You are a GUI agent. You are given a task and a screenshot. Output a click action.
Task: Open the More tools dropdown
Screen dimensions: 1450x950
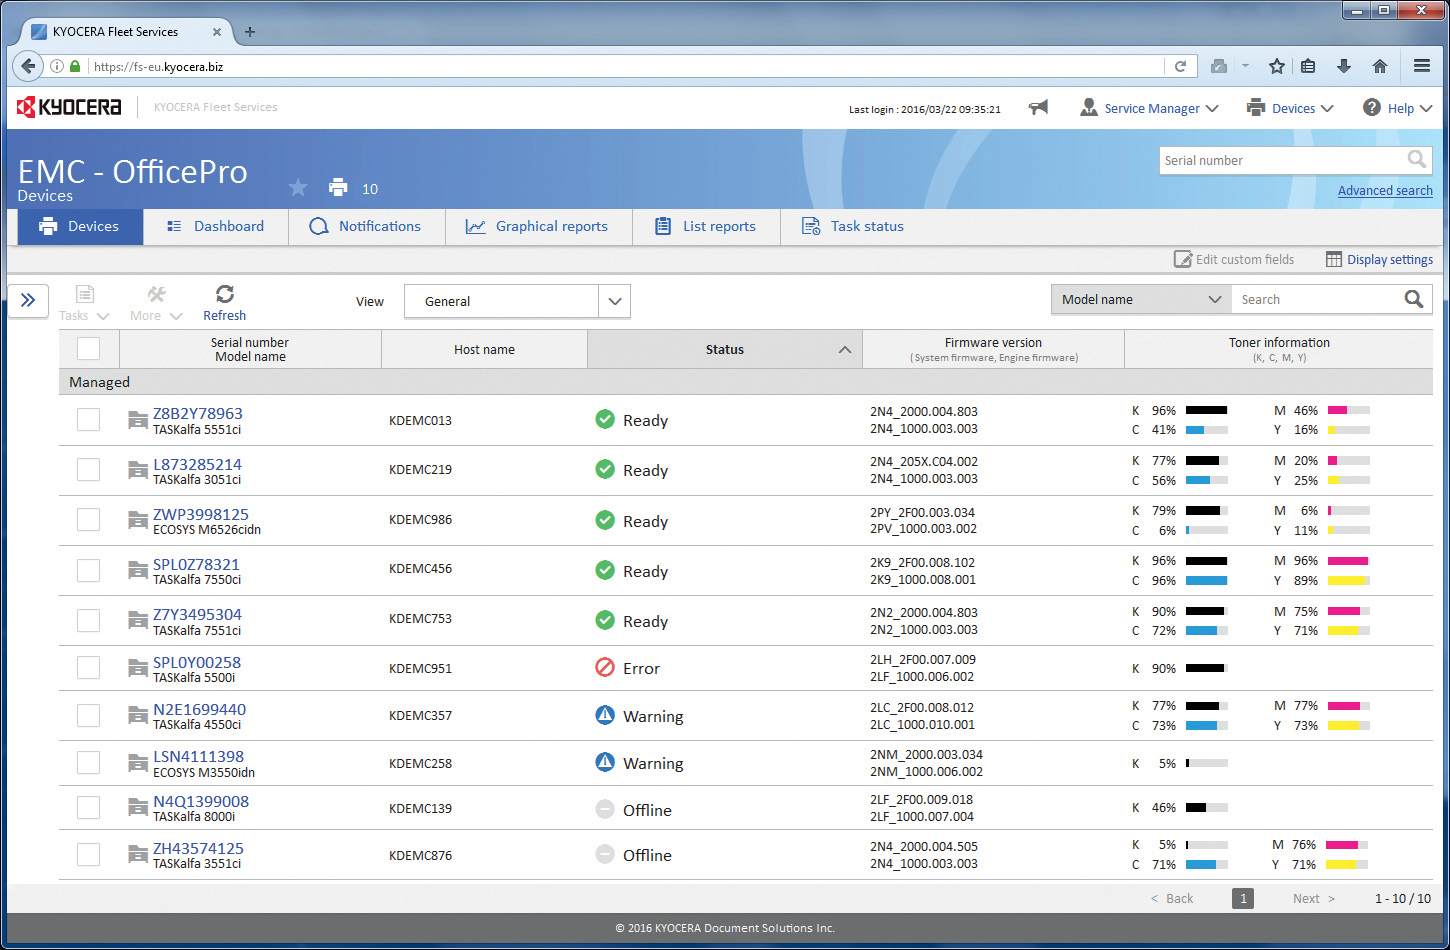156,303
